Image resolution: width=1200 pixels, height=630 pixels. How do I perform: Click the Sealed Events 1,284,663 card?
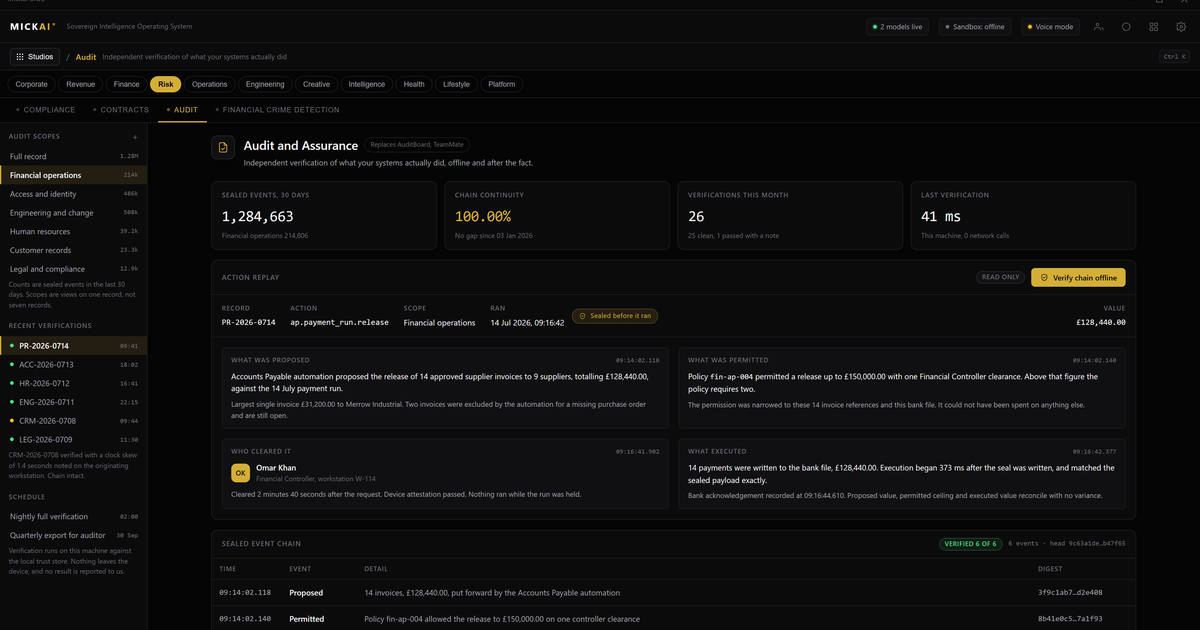(x=324, y=215)
